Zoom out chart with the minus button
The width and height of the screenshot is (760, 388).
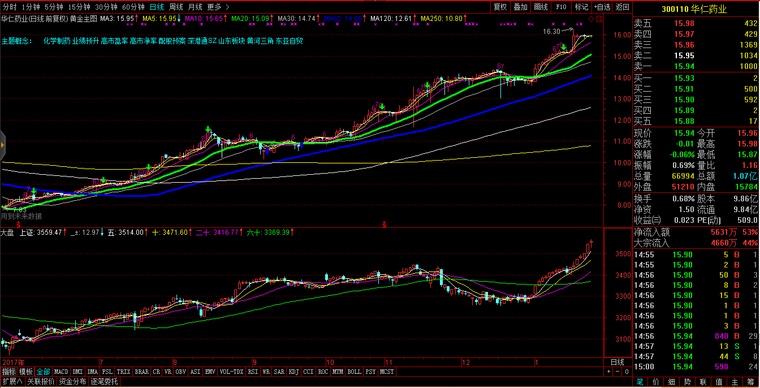(x=618, y=372)
